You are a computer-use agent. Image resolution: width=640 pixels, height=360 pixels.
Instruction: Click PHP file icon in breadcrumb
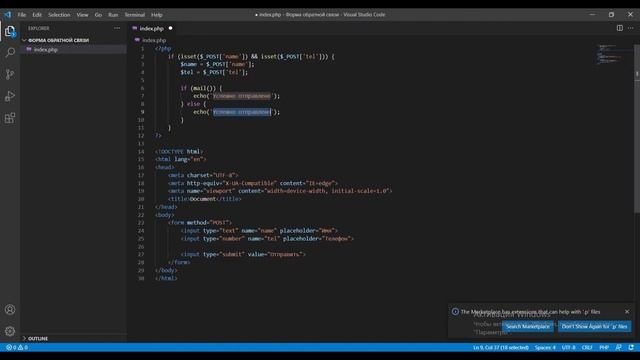137,40
